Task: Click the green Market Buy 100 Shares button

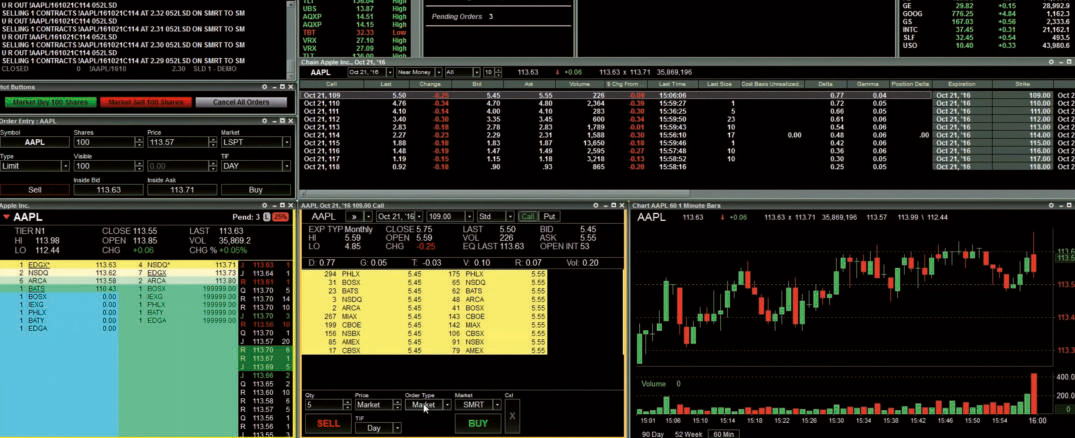Action: tap(51, 102)
